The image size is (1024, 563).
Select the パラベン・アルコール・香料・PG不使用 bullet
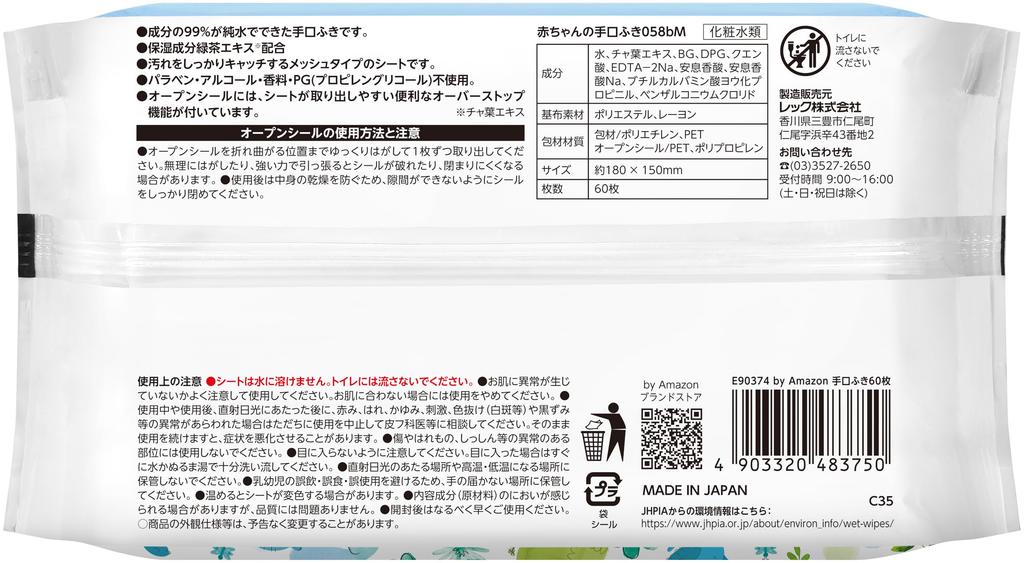pos(307,80)
